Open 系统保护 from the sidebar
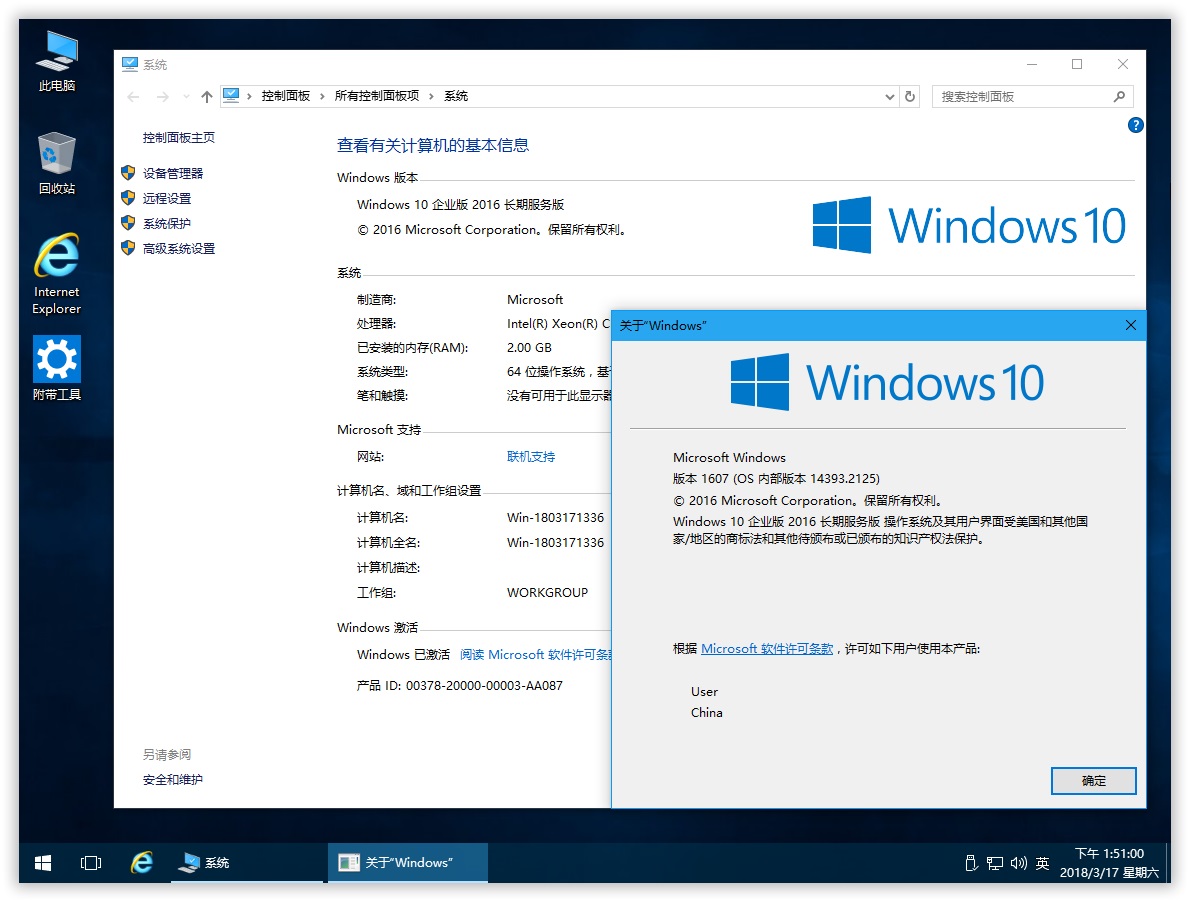The height and width of the screenshot is (902, 1190). [167, 223]
